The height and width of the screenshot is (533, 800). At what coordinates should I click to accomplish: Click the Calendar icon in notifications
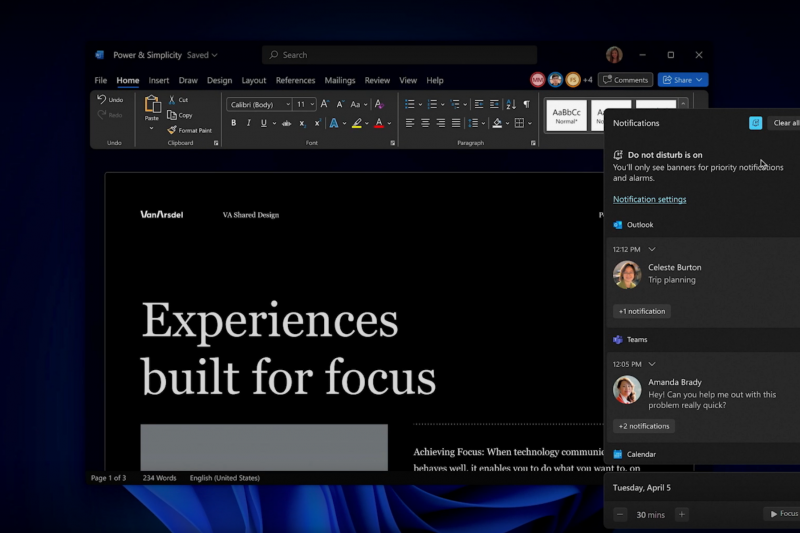(618, 454)
